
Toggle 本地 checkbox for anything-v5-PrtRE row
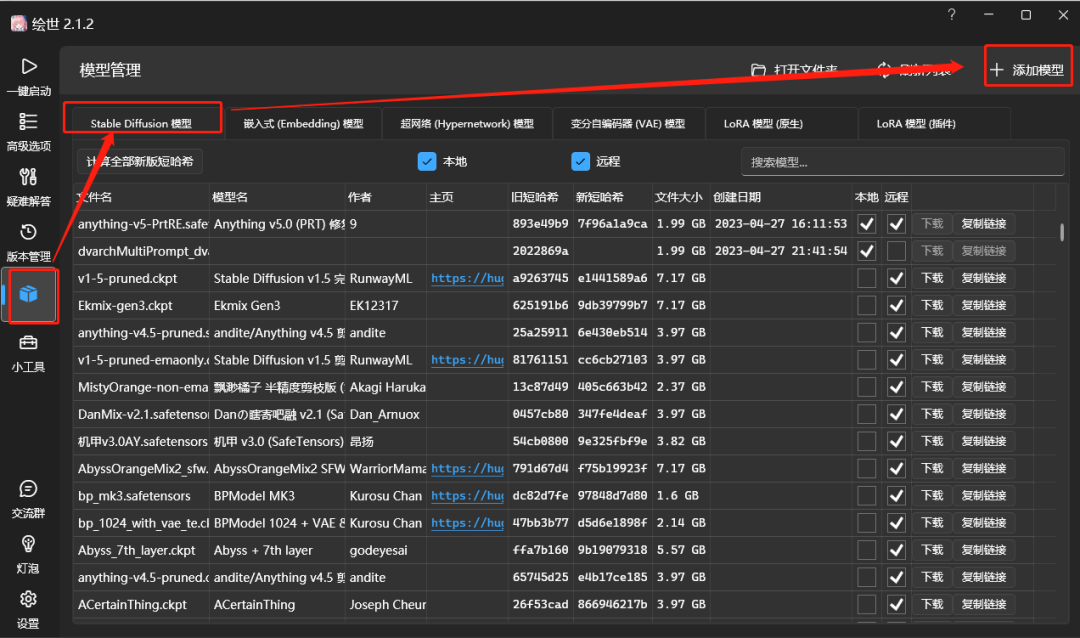pos(866,224)
